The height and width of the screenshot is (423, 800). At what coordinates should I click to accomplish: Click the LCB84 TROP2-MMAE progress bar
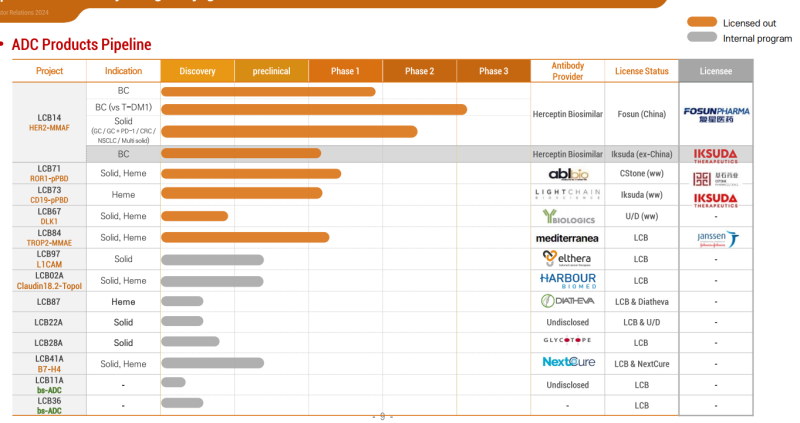pos(245,237)
